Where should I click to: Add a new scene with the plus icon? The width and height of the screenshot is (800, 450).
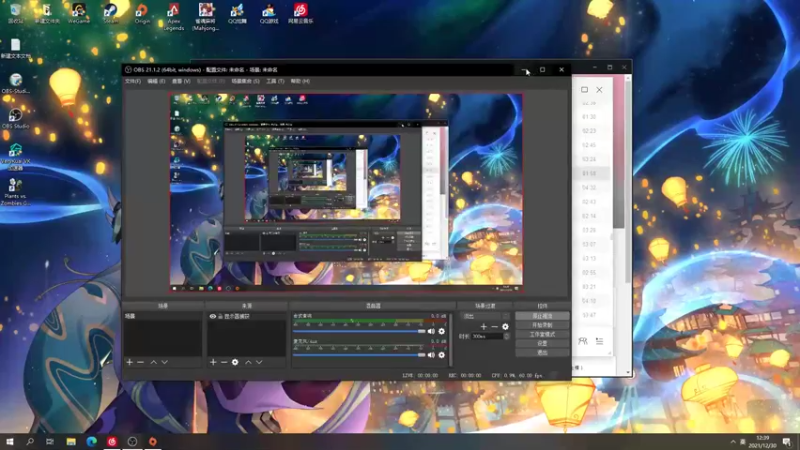coord(130,362)
